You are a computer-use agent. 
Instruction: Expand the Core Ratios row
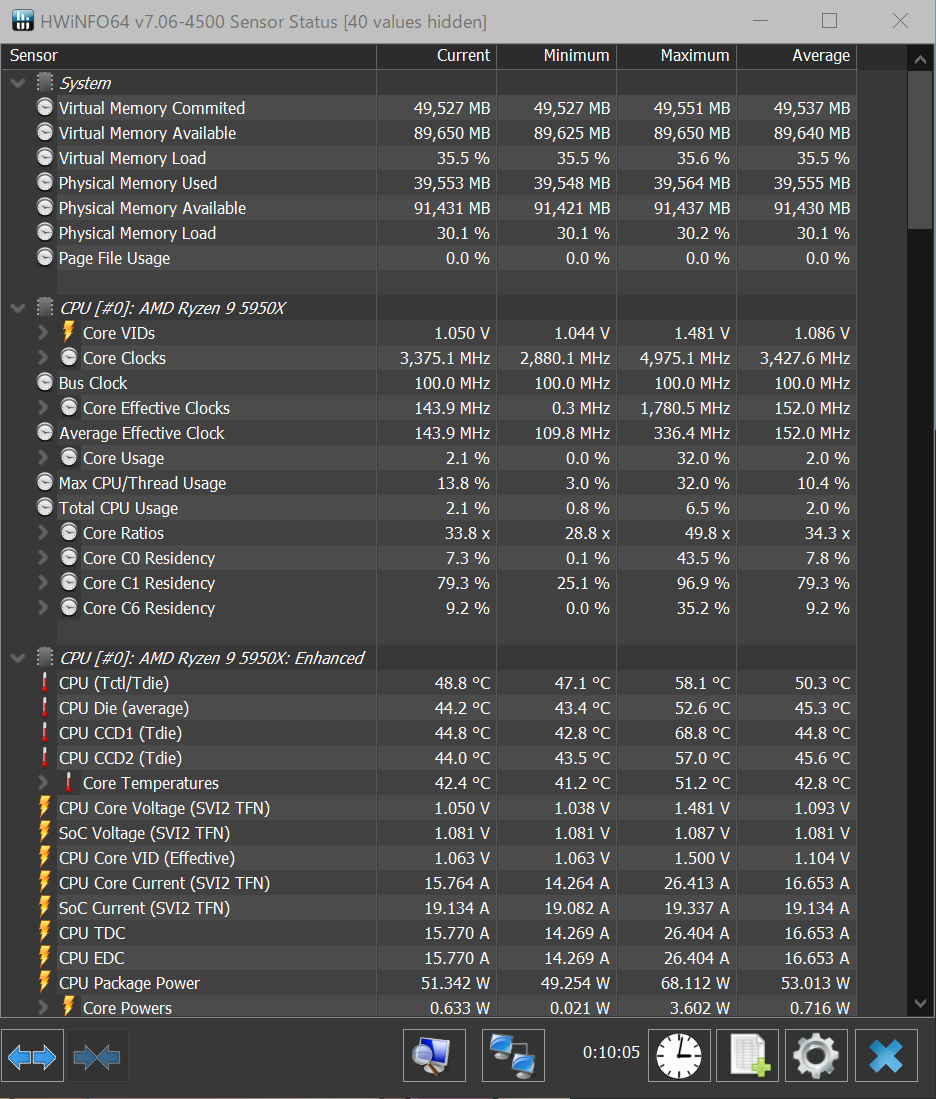pyautogui.click(x=43, y=533)
